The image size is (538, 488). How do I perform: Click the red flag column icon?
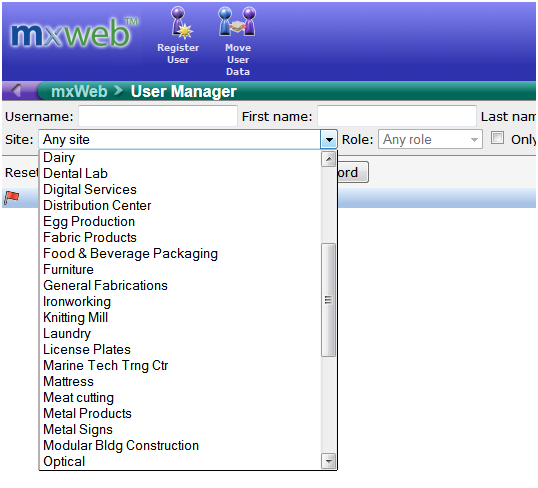point(11,198)
